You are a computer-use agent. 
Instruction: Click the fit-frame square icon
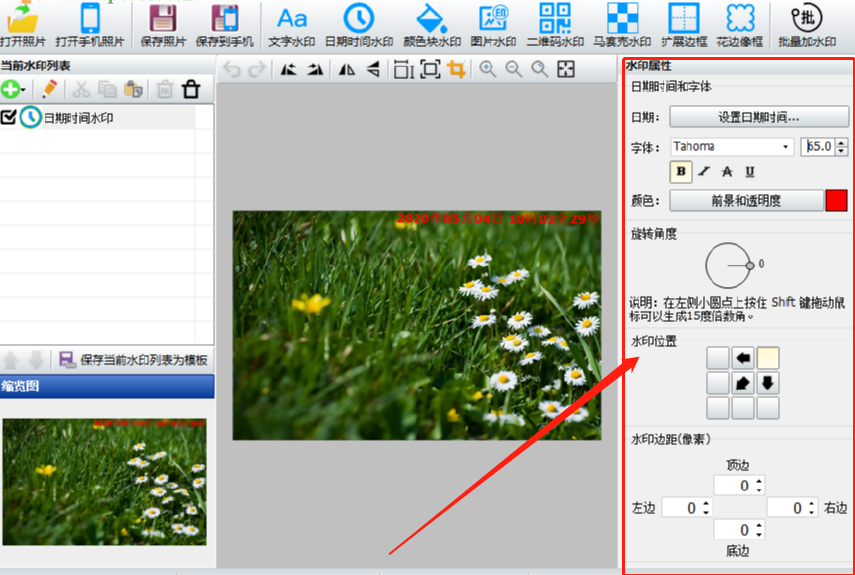[430, 69]
